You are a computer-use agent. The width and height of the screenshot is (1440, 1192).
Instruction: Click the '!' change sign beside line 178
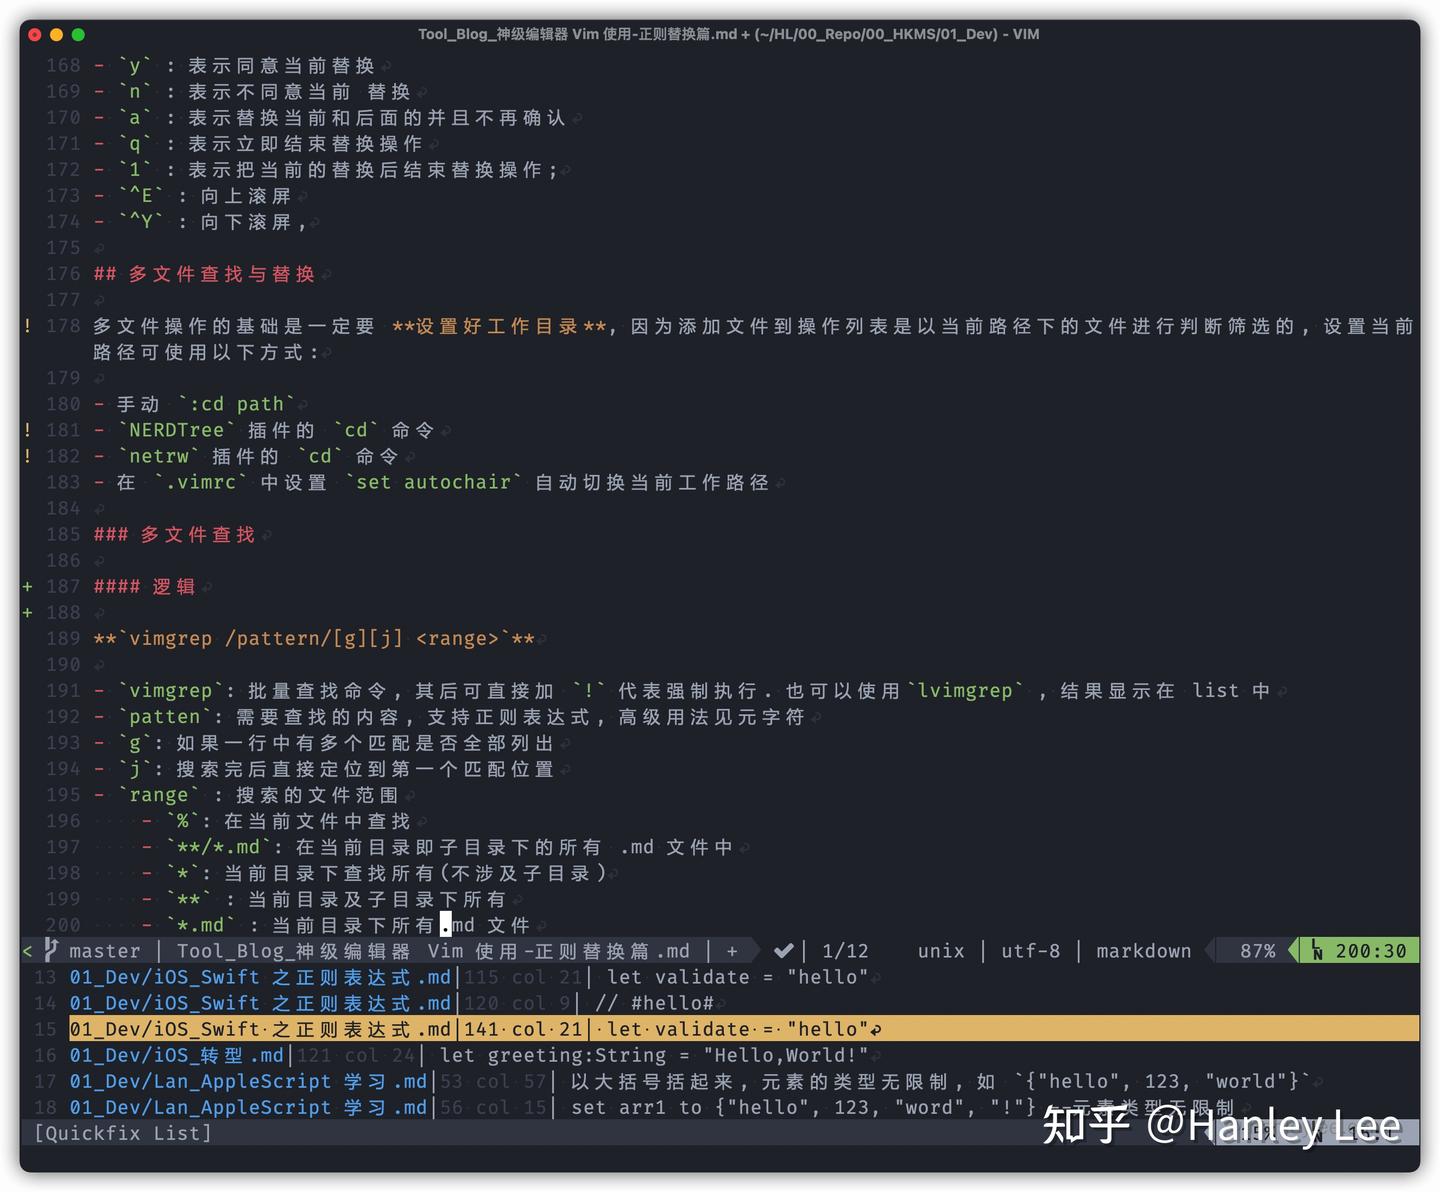point(27,326)
